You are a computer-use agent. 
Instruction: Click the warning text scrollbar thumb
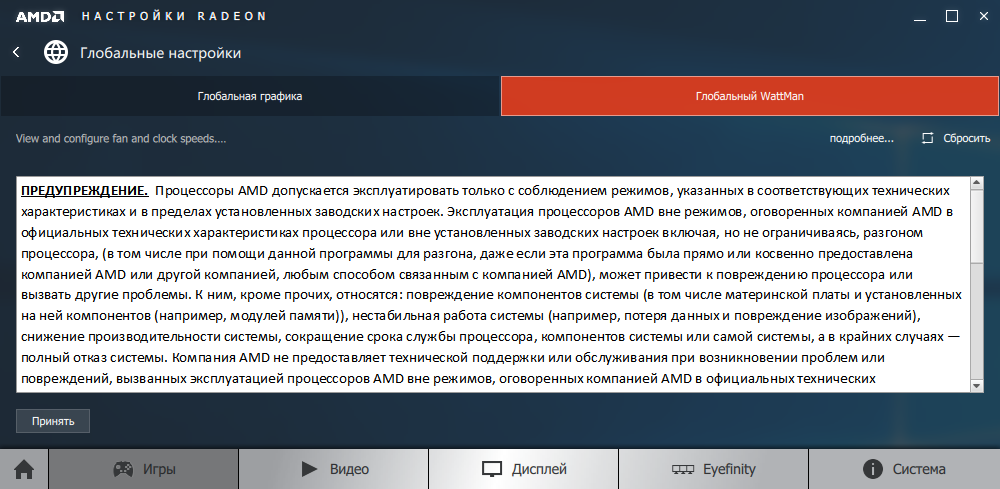pos(976,226)
